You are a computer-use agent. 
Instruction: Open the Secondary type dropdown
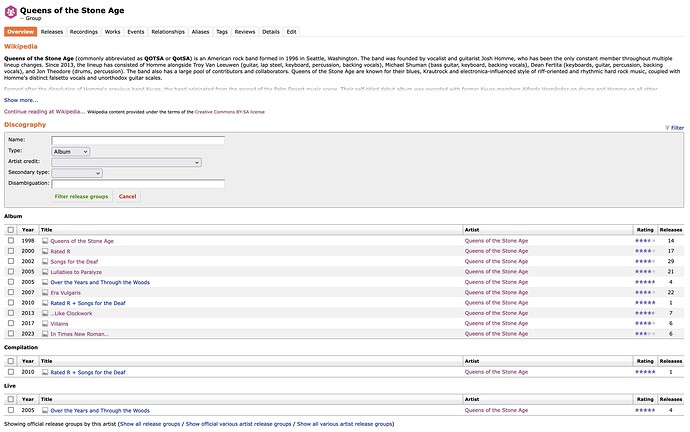[x=77, y=173]
